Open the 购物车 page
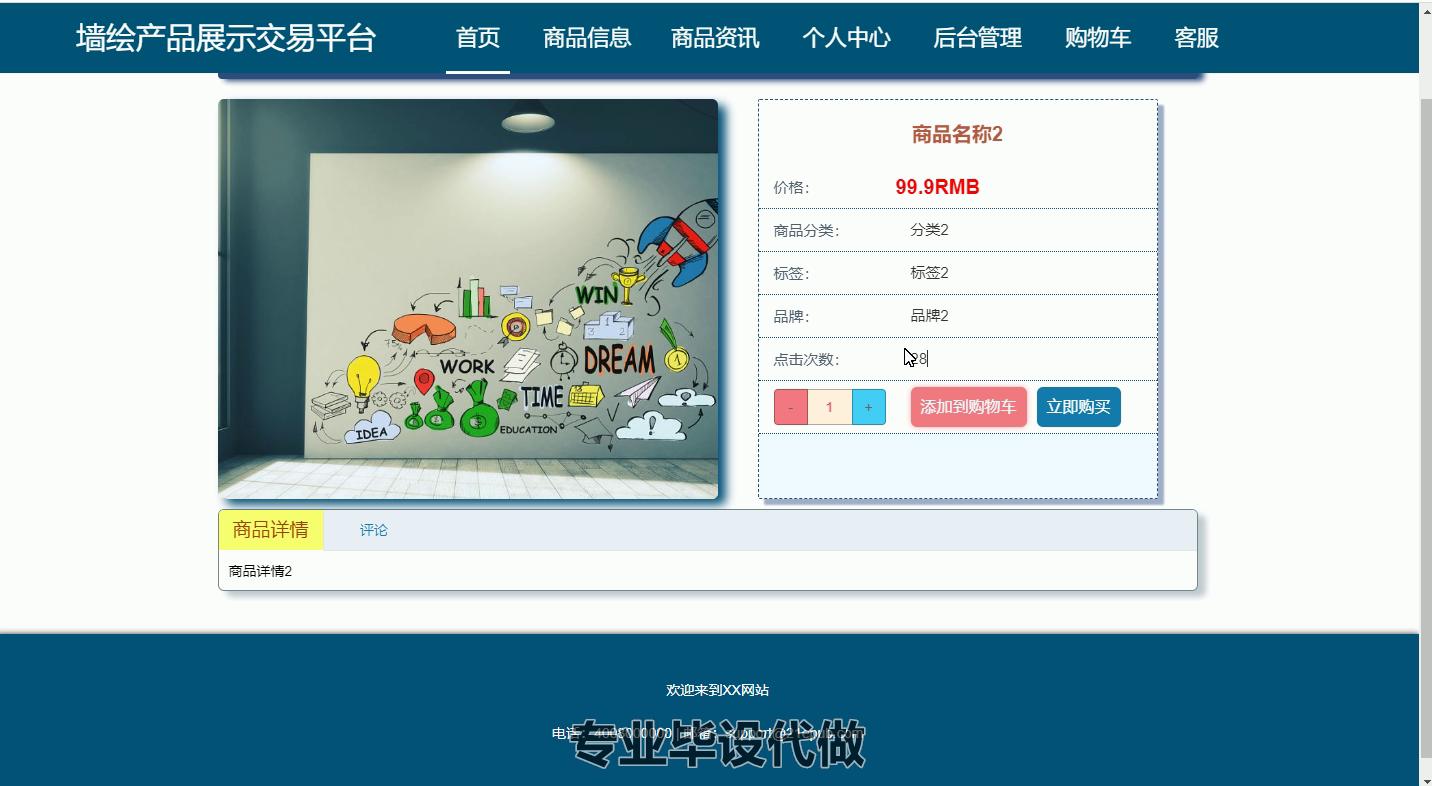The image size is (1432, 786). click(x=1098, y=38)
